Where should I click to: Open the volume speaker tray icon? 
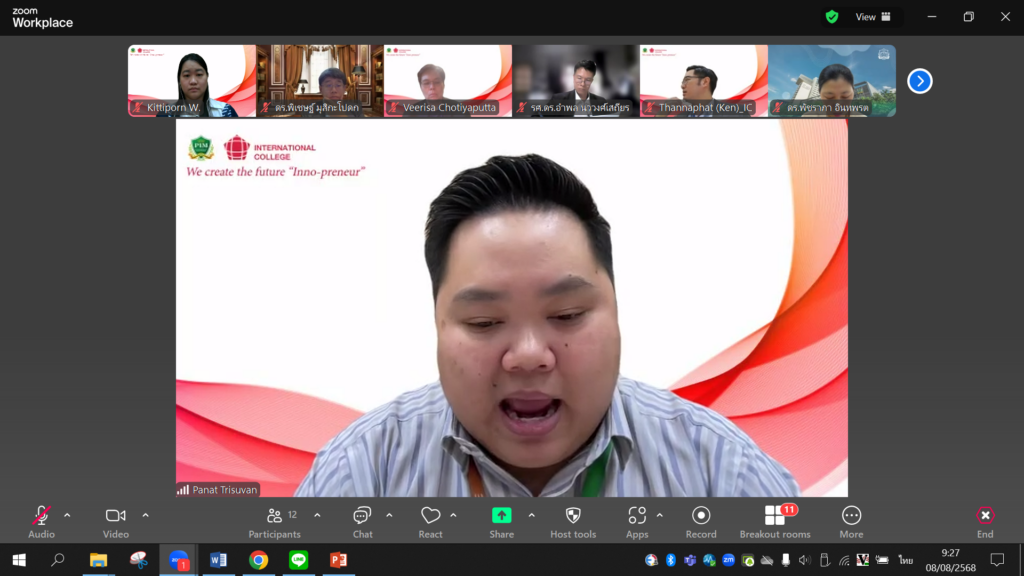805,560
